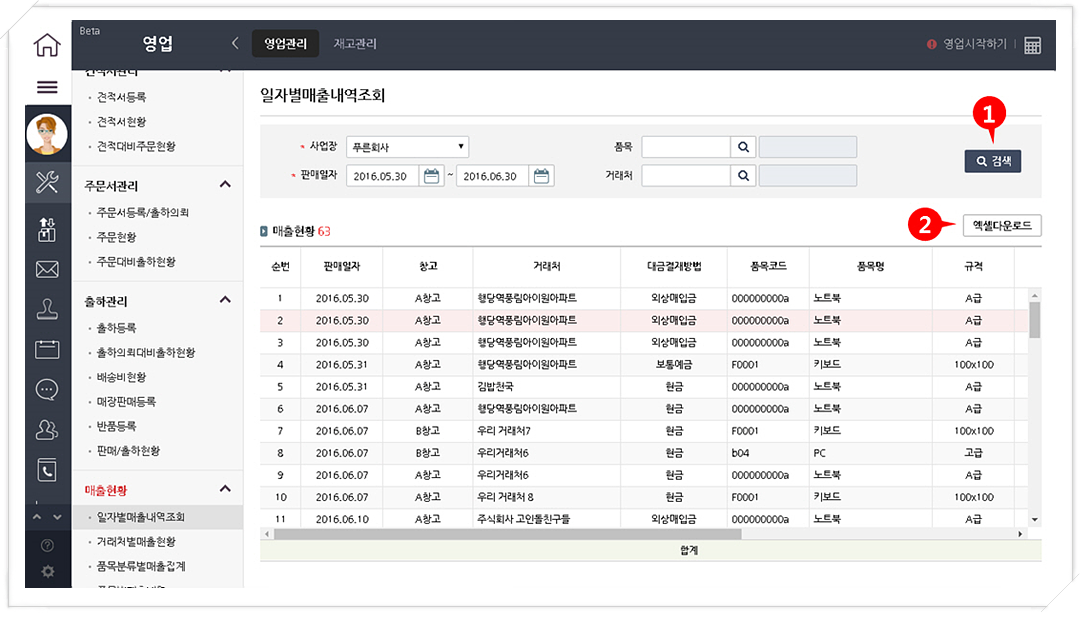This screenshot has width=1081, height=618.
Task: Click end date field 2016.06.30
Action: [x=492, y=176]
